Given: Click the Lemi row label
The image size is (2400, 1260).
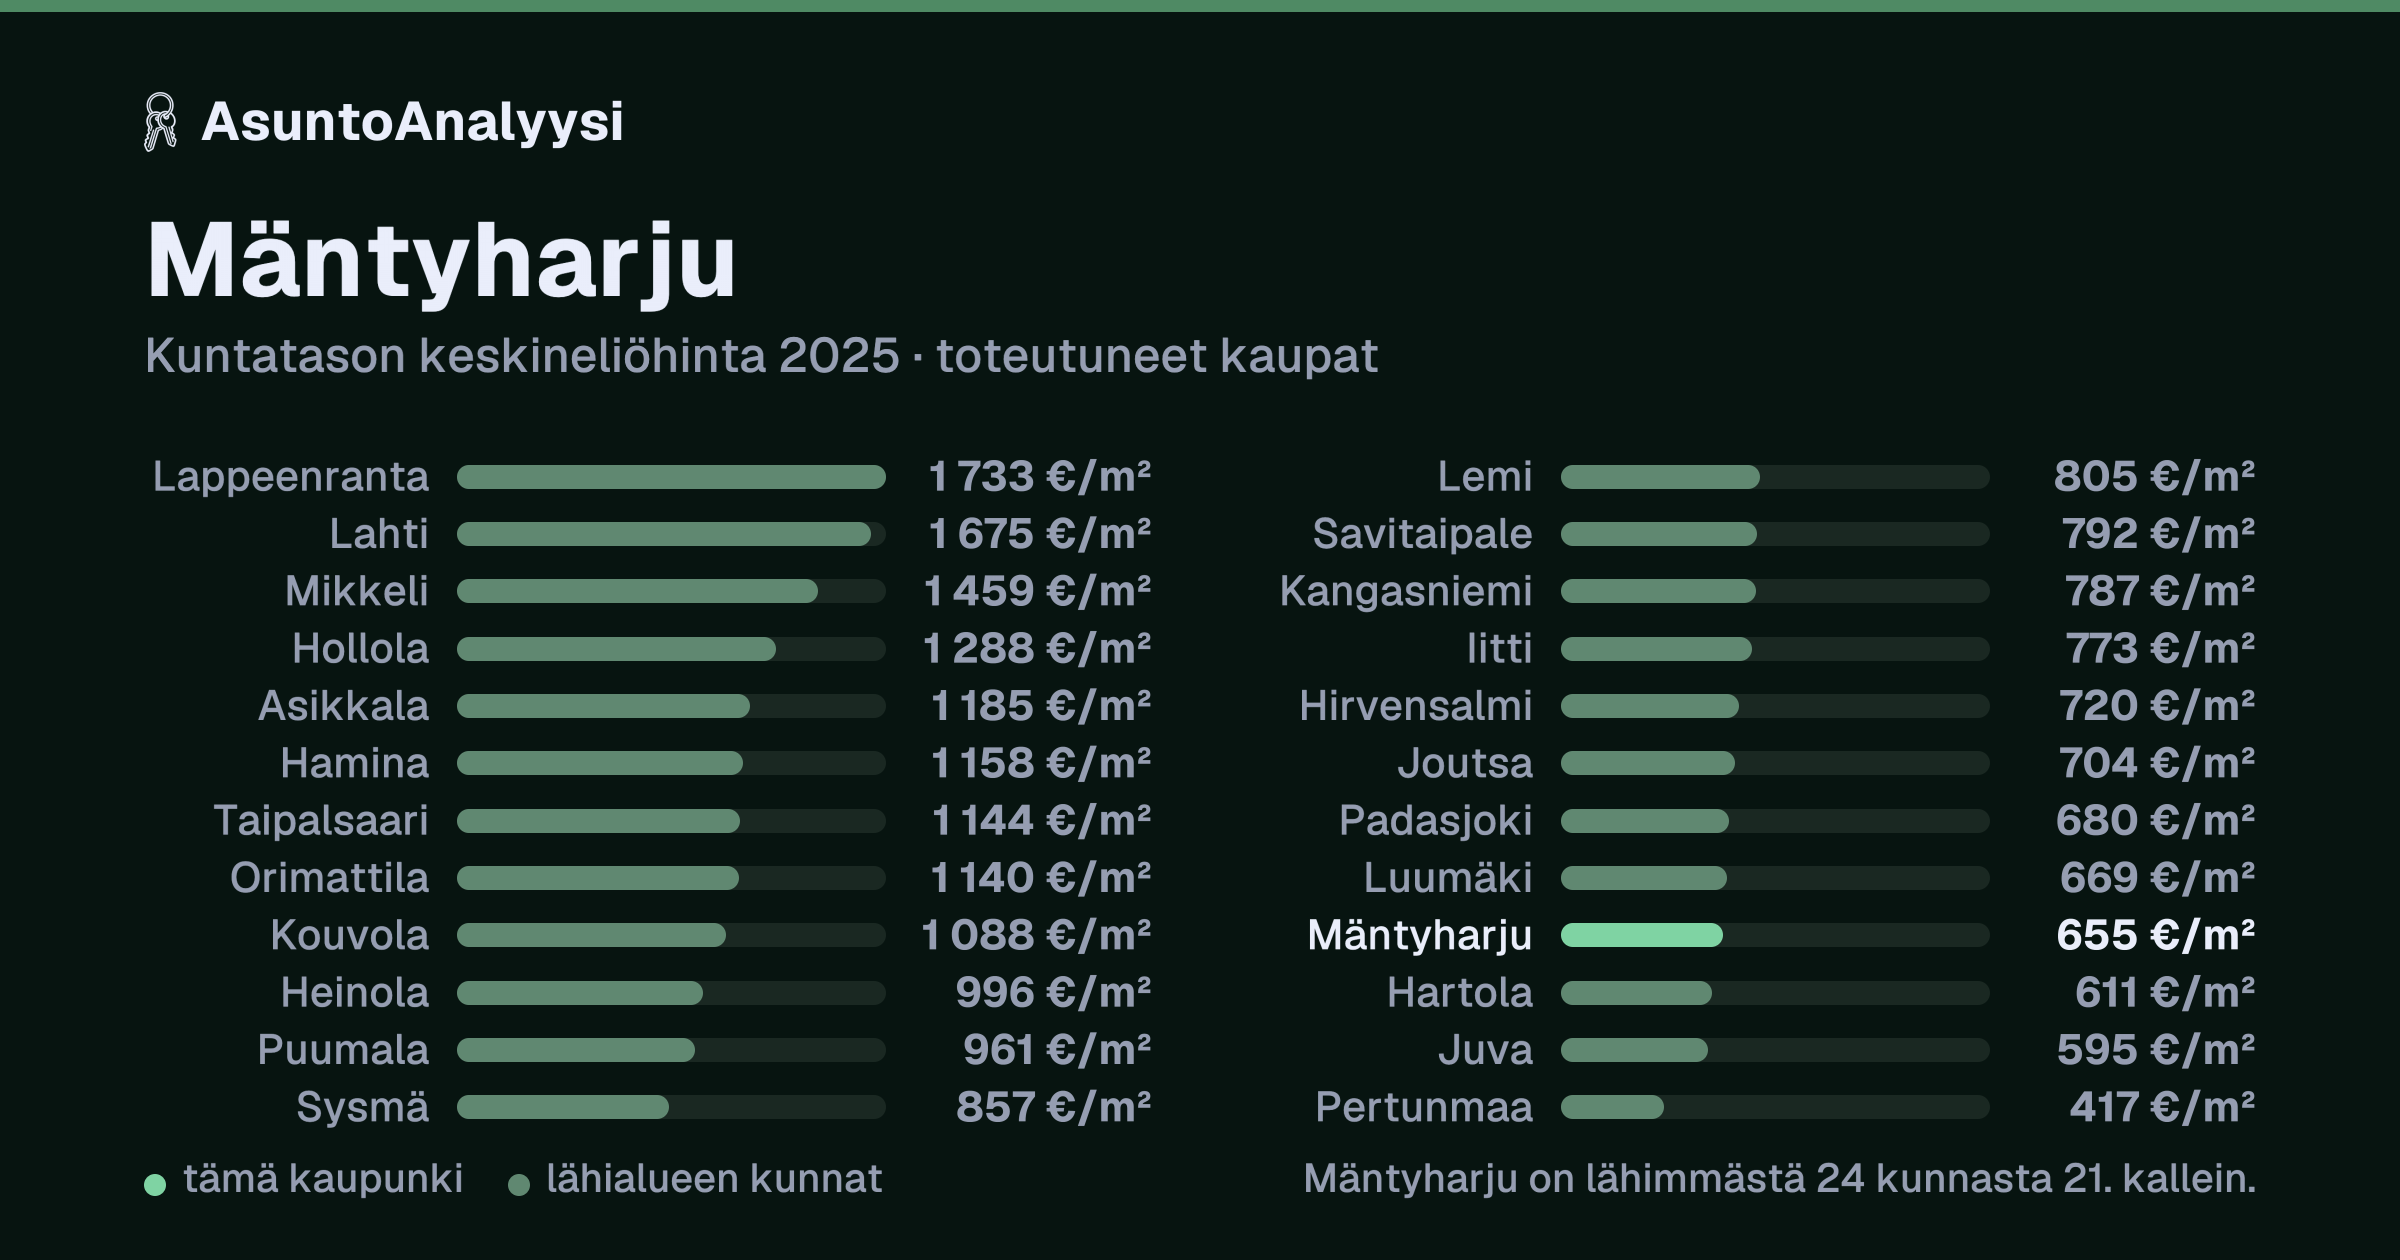Looking at the screenshot, I should click(1485, 477).
